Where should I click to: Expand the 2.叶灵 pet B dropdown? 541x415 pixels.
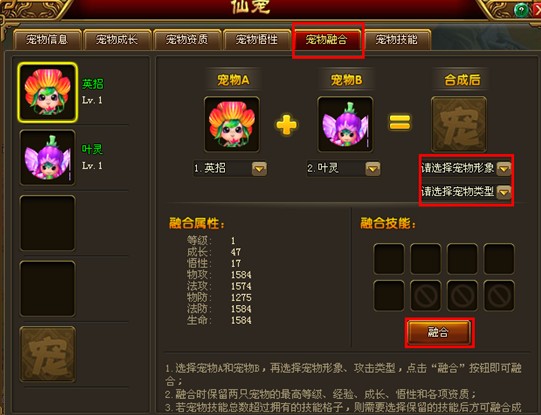pos(373,169)
